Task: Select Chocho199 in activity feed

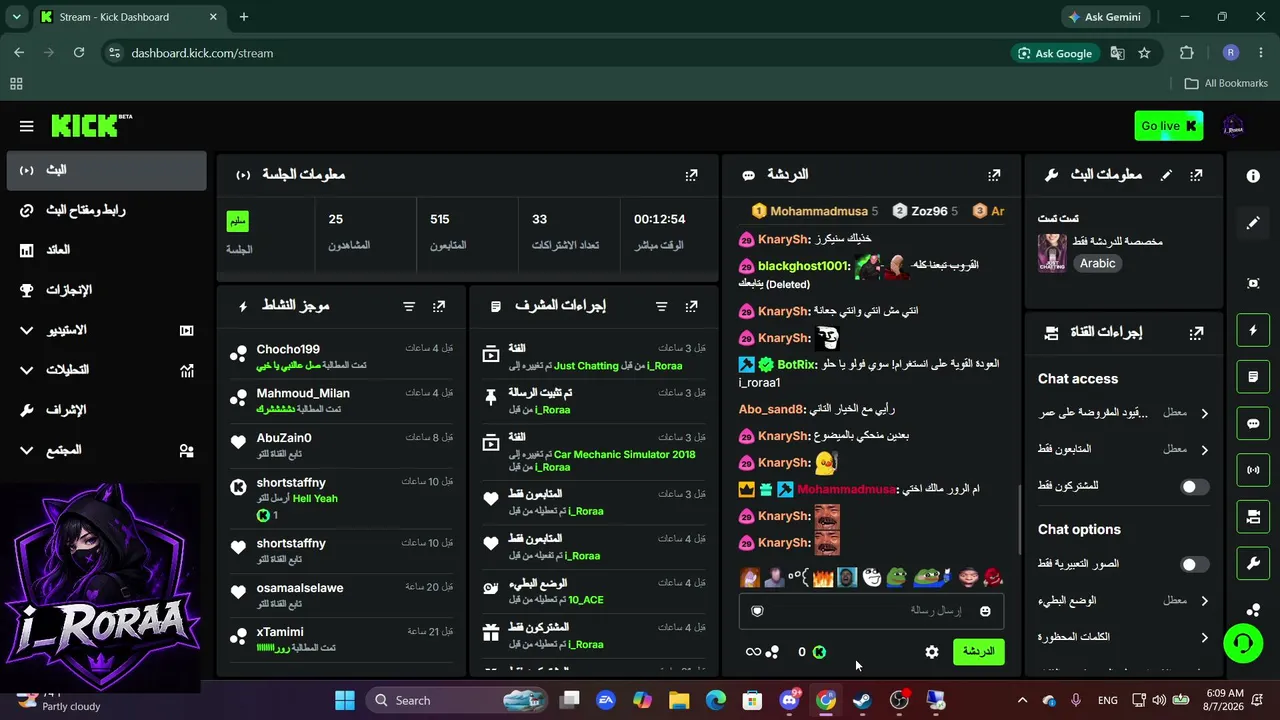Action: click(x=288, y=350)
